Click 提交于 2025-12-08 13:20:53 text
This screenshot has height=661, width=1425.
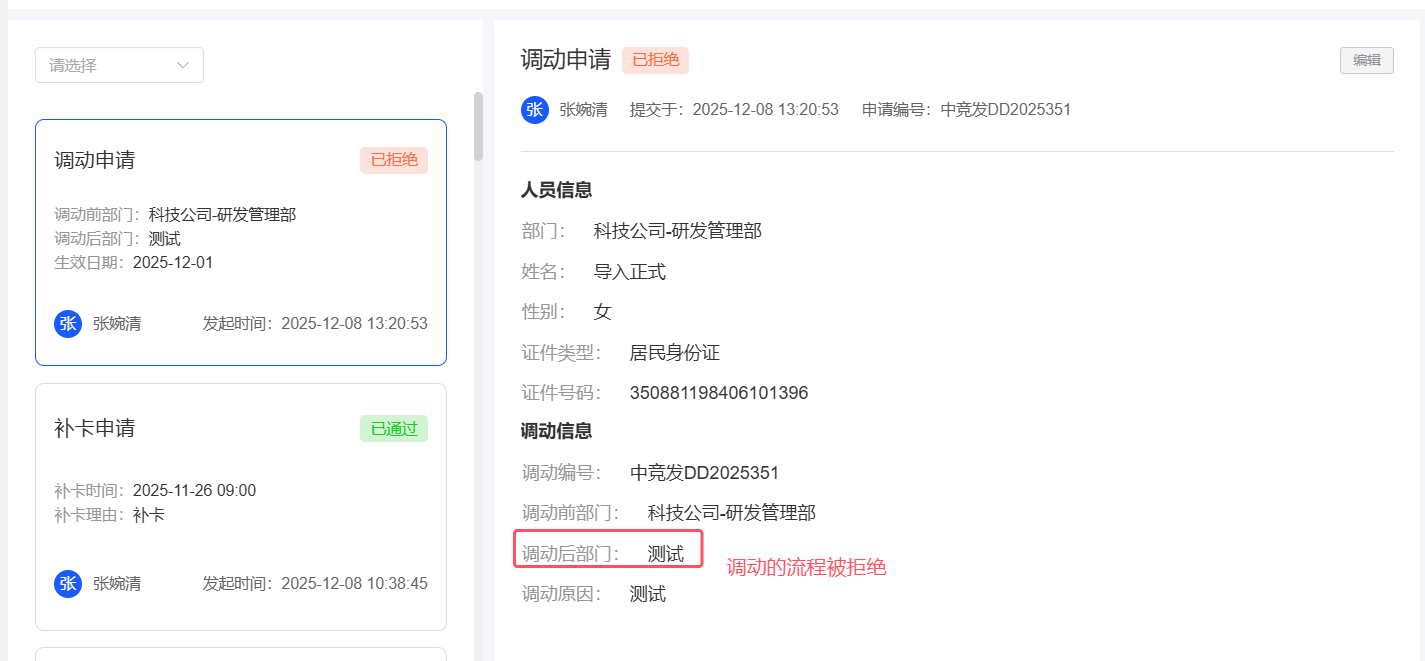[734, 110]
